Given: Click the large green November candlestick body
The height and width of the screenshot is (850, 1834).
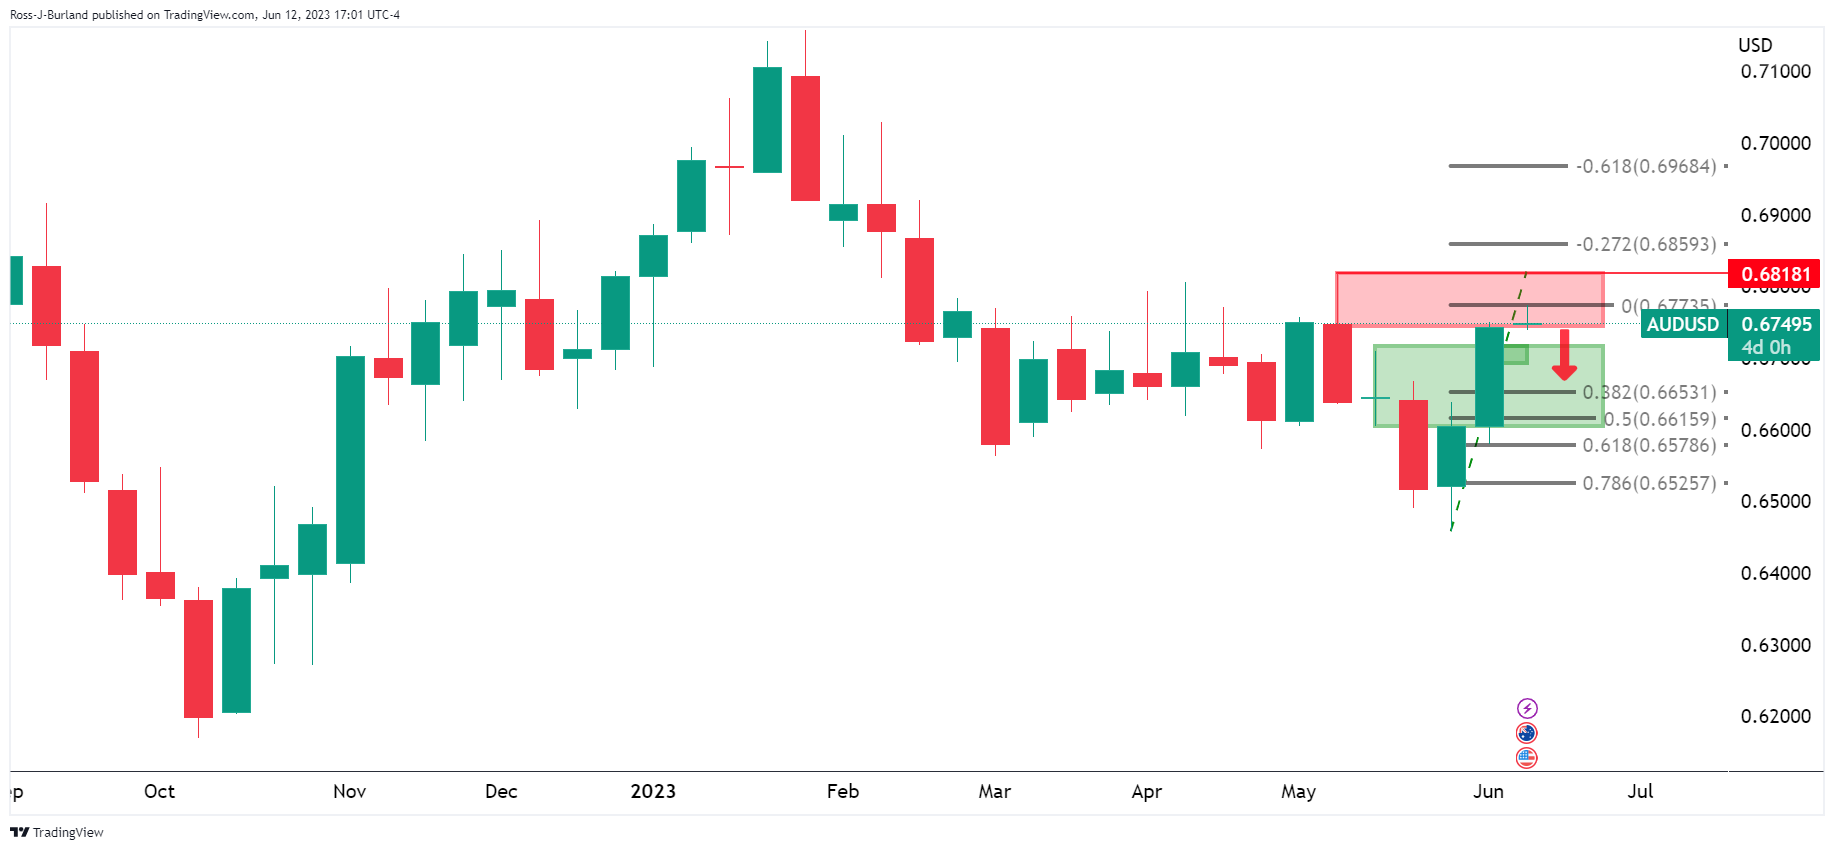Looking at the screenshot, I should pyautogui.click(x=350, y=460).
